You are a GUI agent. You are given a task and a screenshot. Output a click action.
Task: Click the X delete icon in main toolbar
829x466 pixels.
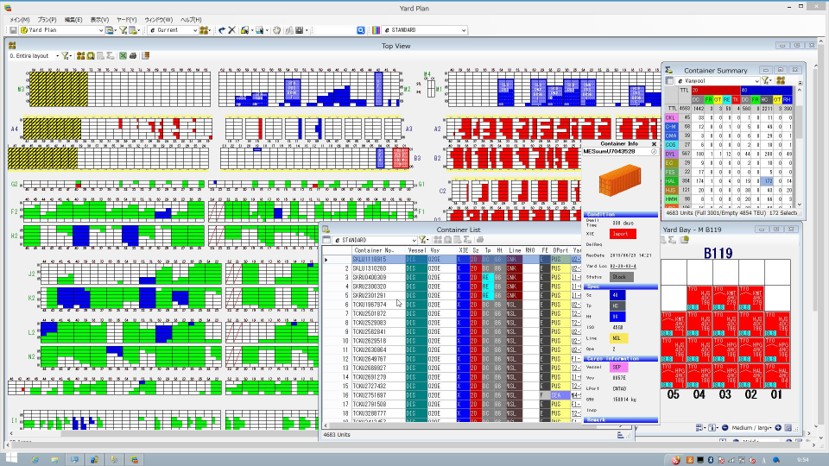(x=232, y=30)
